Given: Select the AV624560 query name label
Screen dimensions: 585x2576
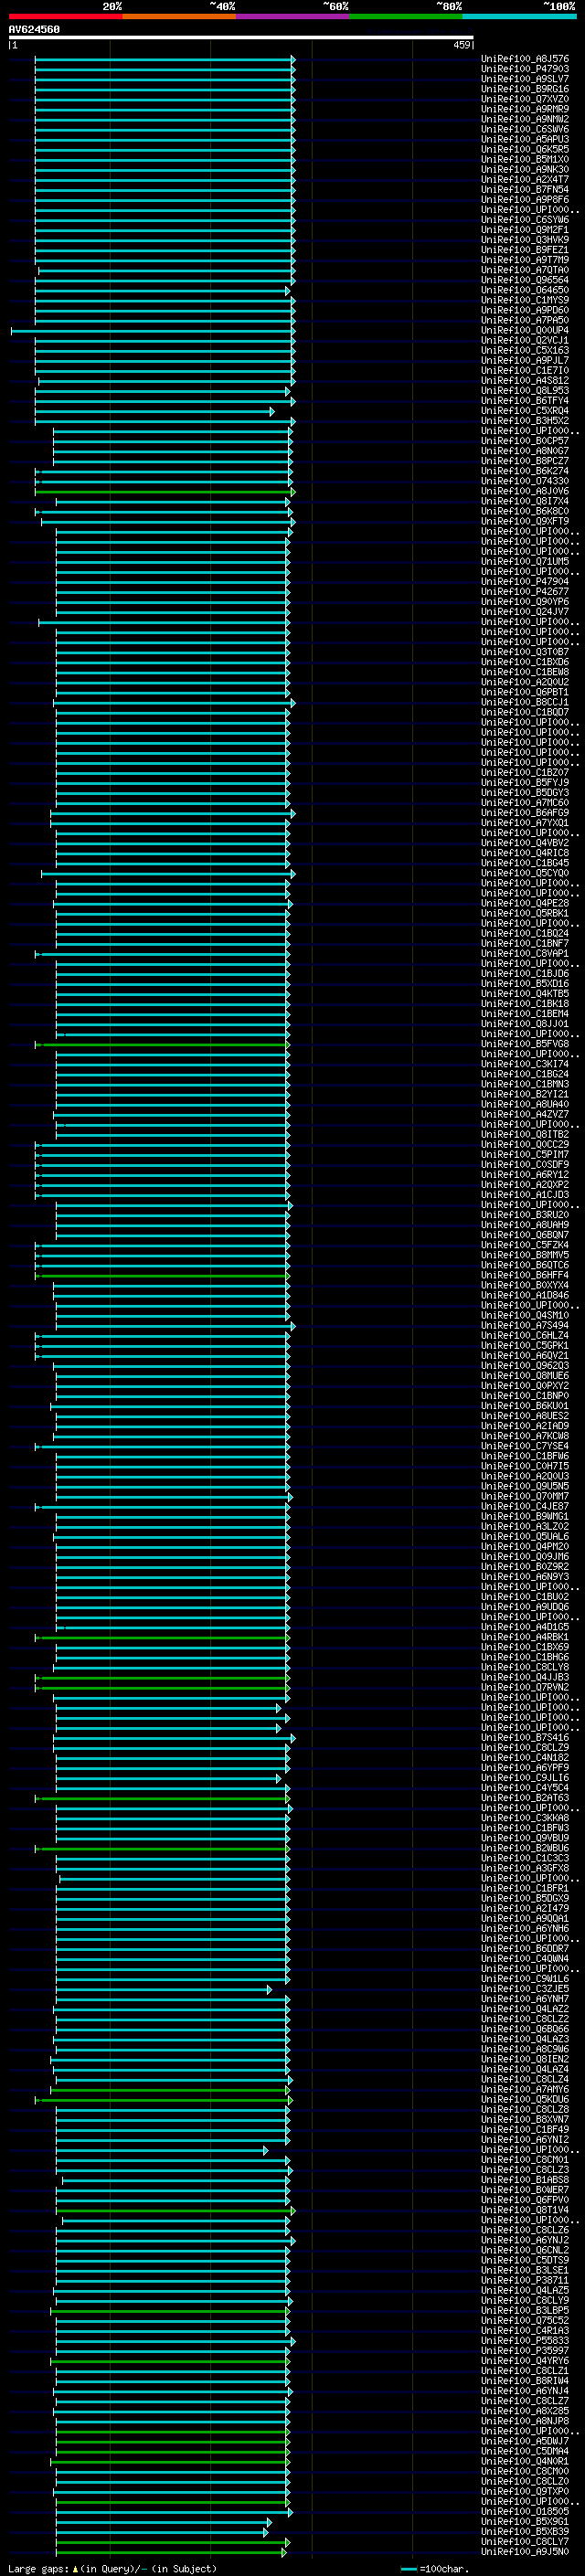Looking at the screenshot, I should [x=34, y=29].
